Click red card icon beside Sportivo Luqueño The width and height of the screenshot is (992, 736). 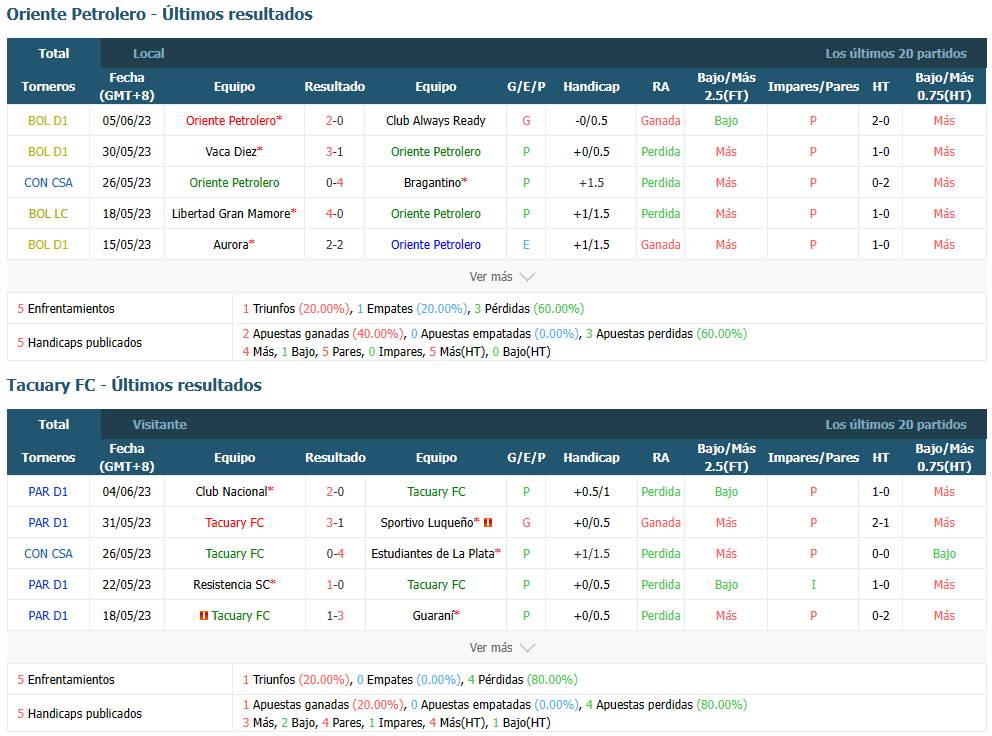[488, 523]
